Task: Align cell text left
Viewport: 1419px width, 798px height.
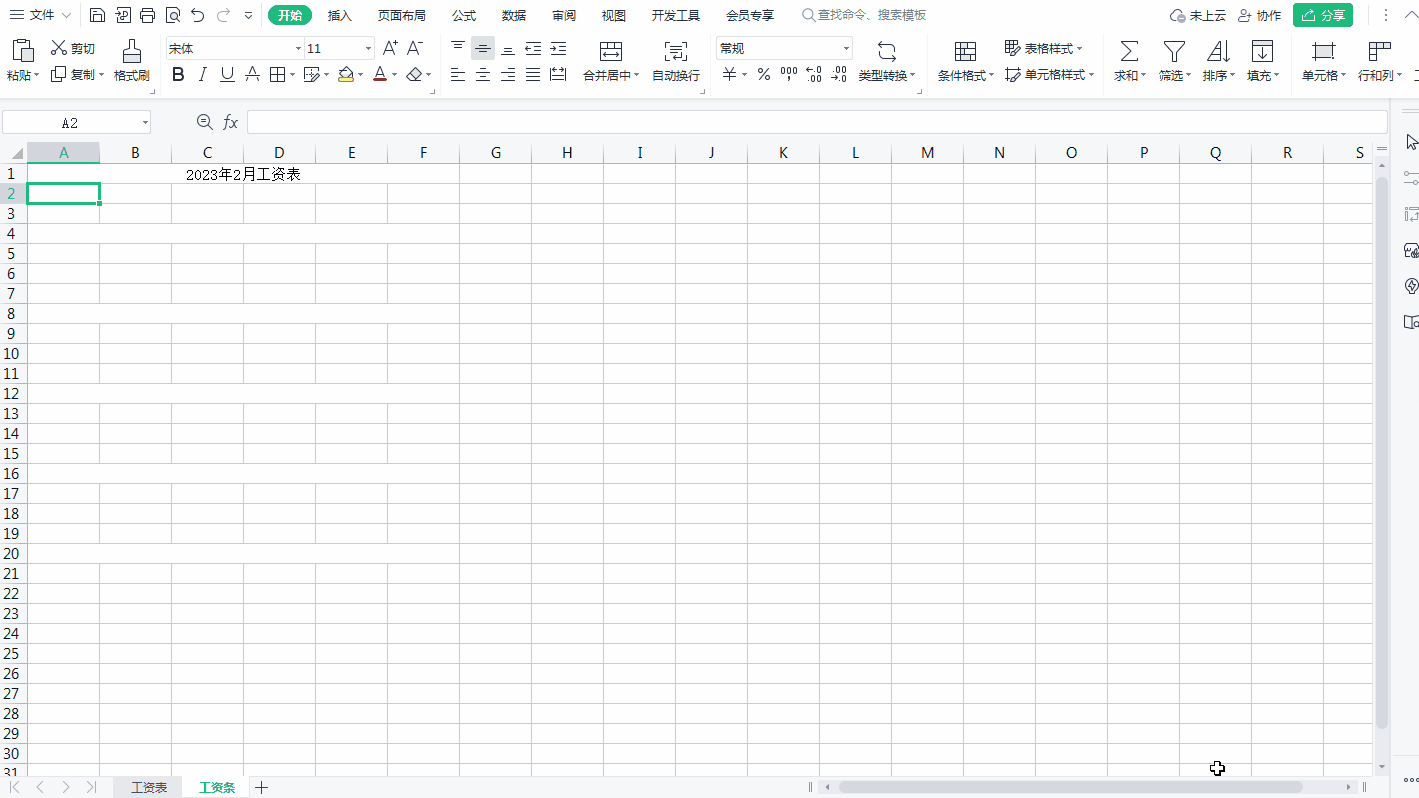Action: point(458,74)
